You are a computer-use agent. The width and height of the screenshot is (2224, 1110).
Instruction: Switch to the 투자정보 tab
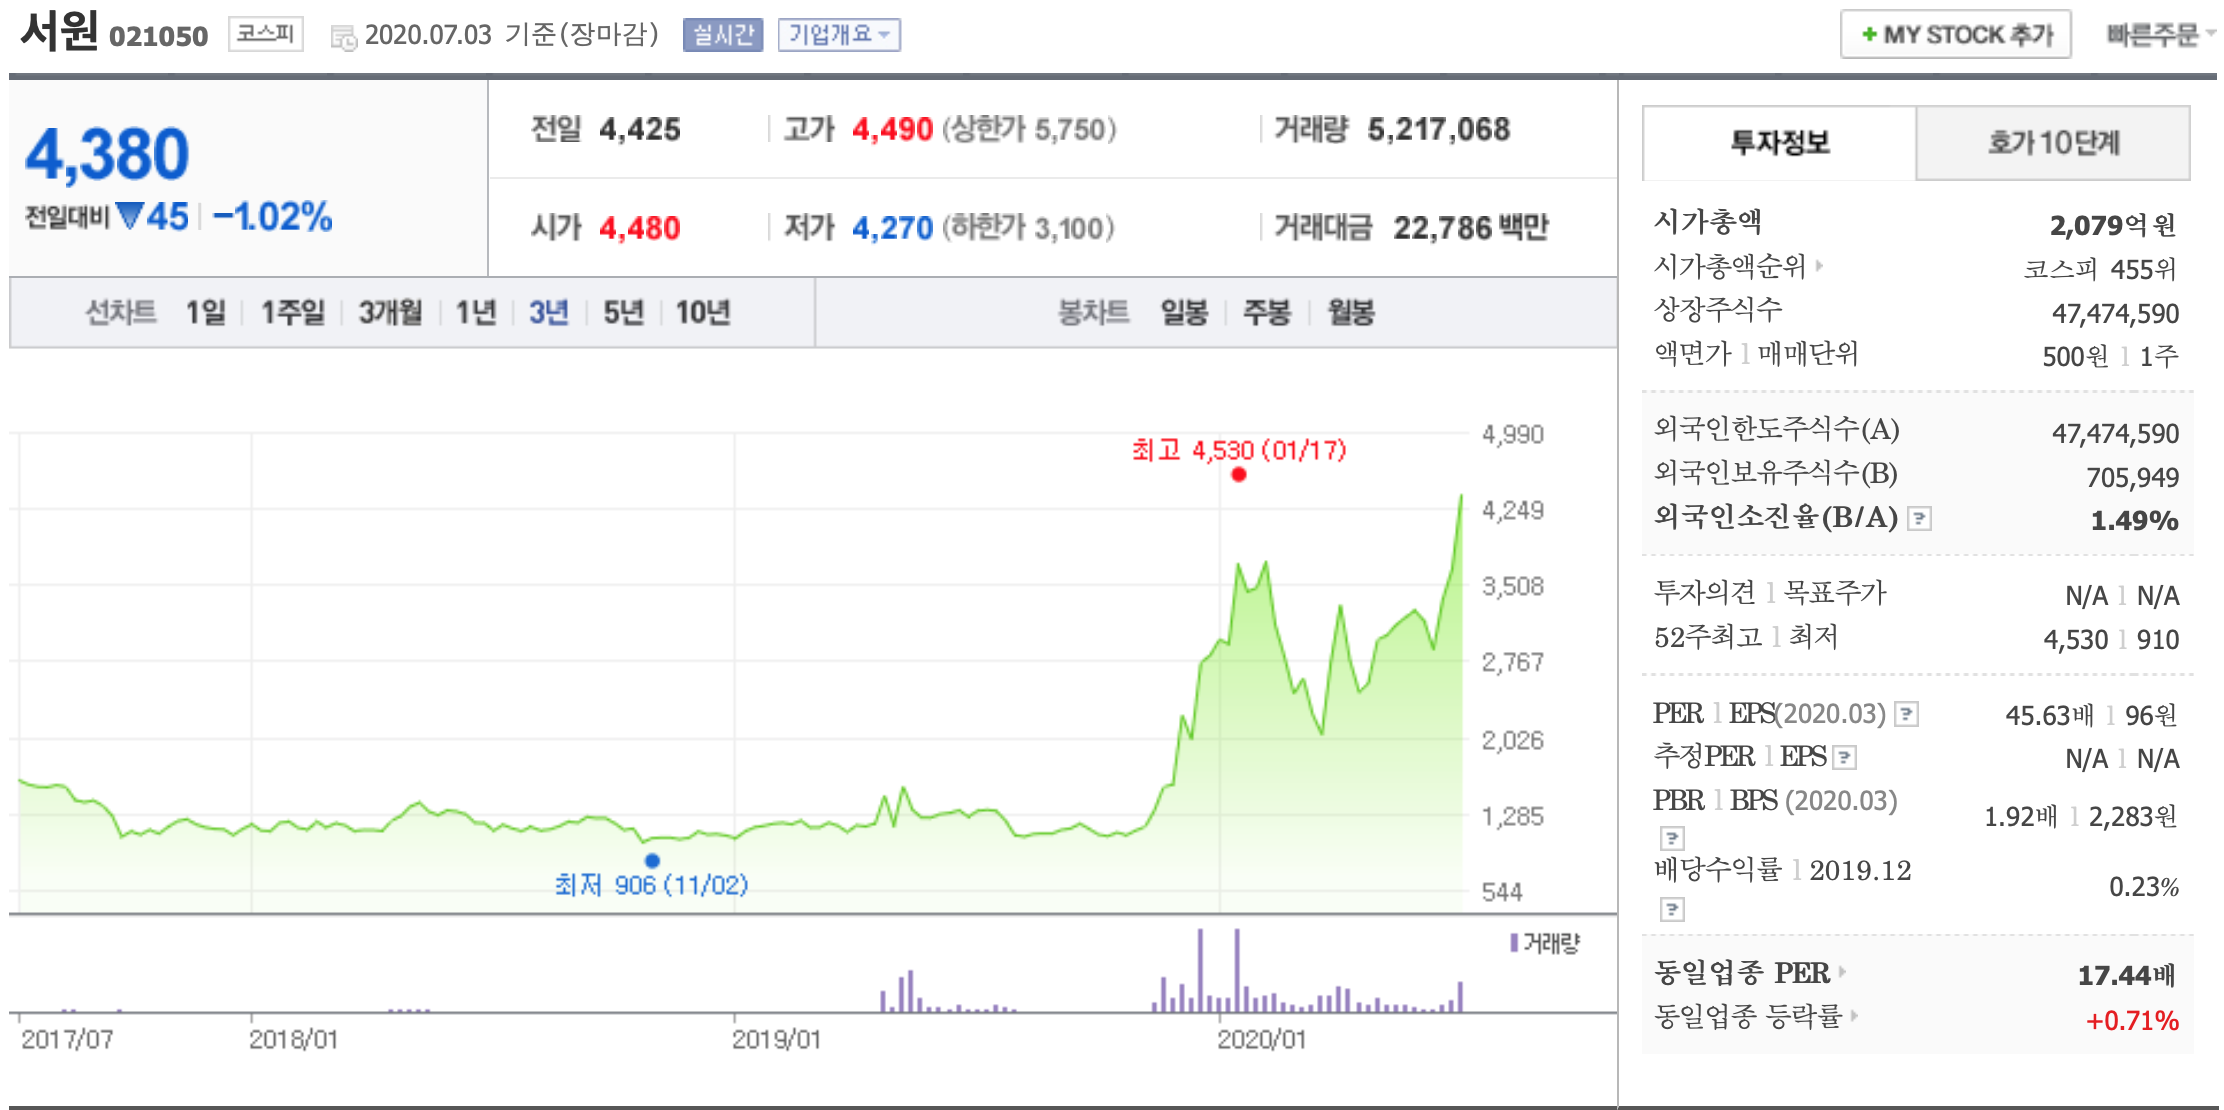(1779, 143)
